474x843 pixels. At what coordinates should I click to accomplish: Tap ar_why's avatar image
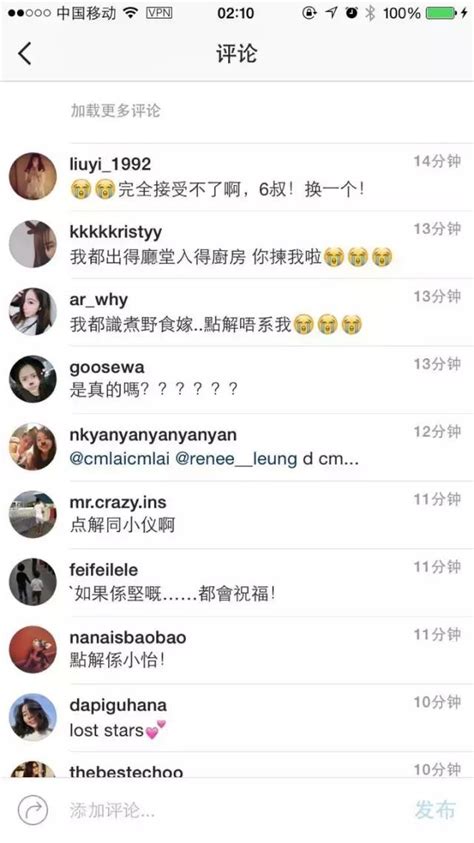click(33, 311)
